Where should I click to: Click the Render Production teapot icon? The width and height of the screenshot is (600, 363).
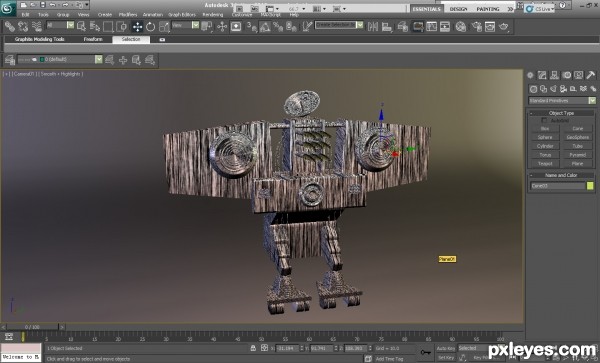click(504, 26)
